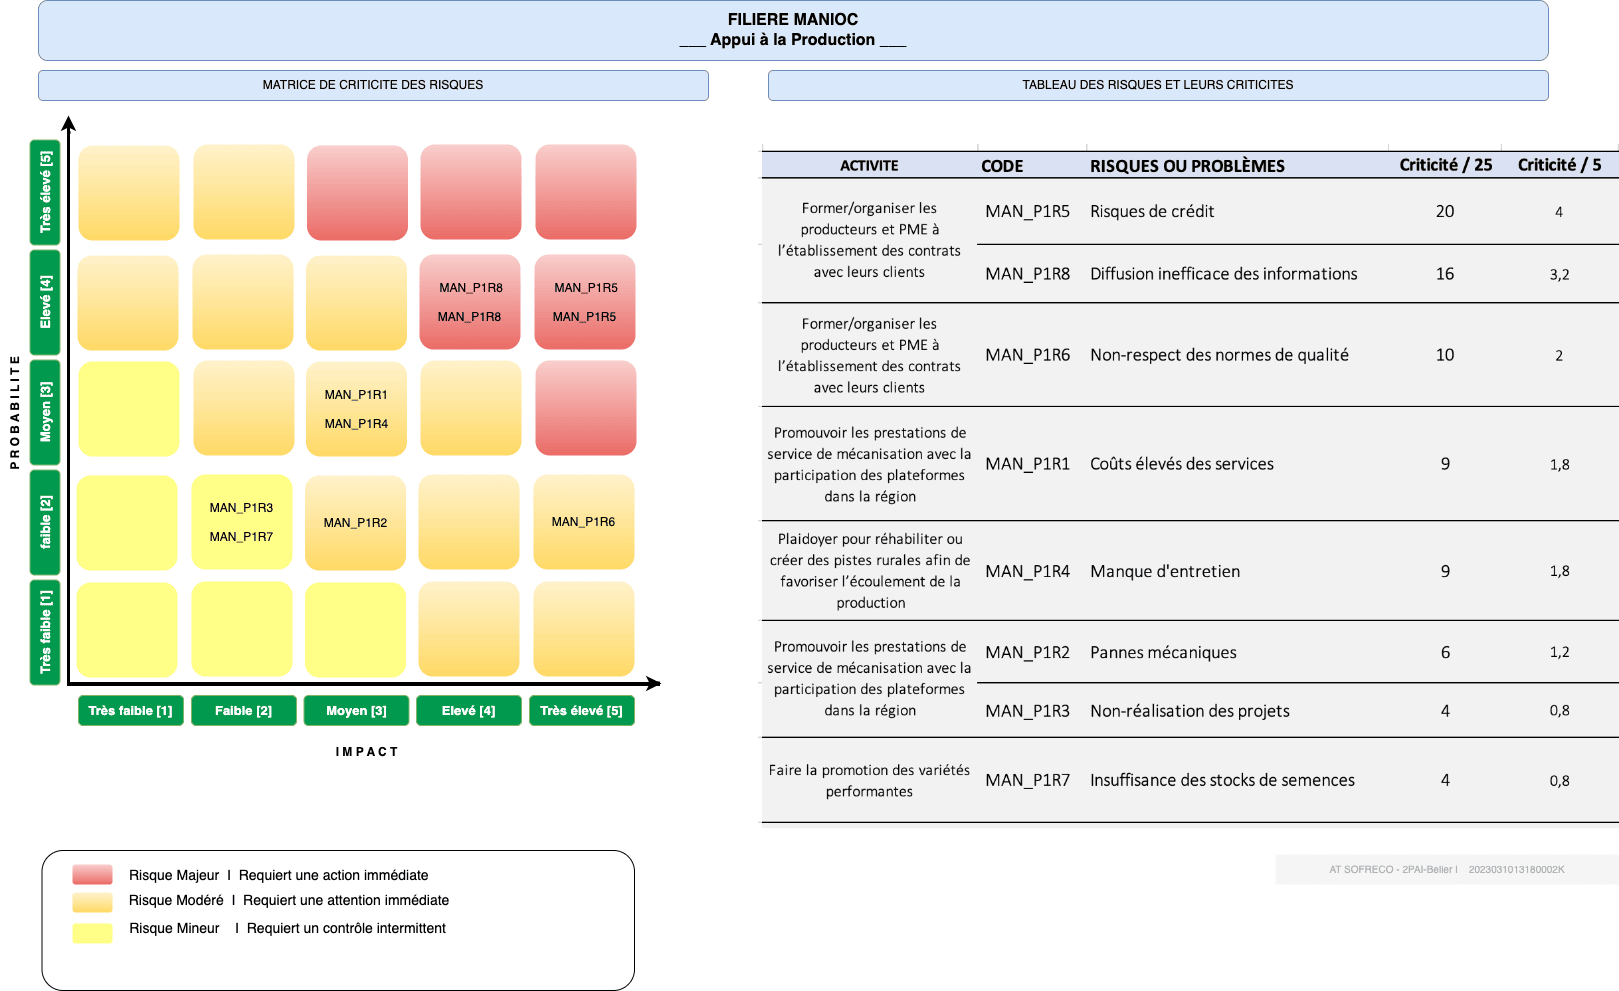Click the red Risque Majeur legend swatch
Viewport: 1619px width, 991px height.
click(x=92, y=875)
